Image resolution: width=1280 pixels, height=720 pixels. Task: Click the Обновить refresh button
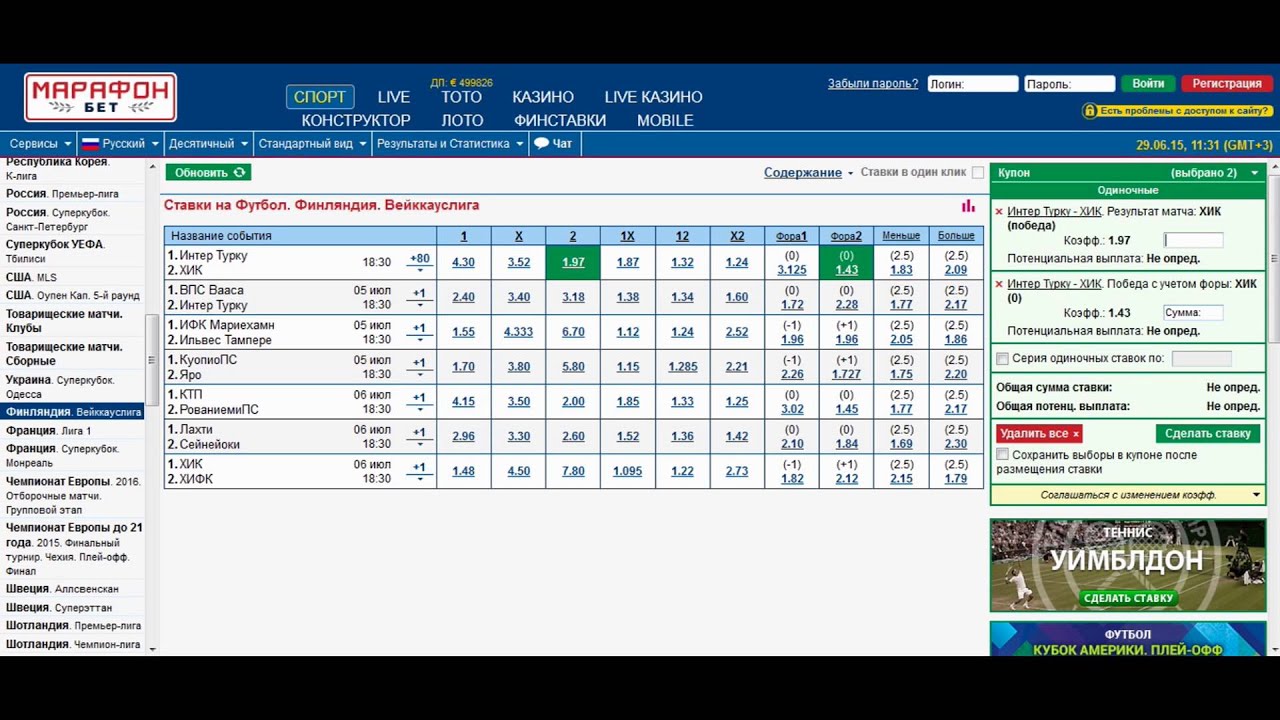pos(208,172)
